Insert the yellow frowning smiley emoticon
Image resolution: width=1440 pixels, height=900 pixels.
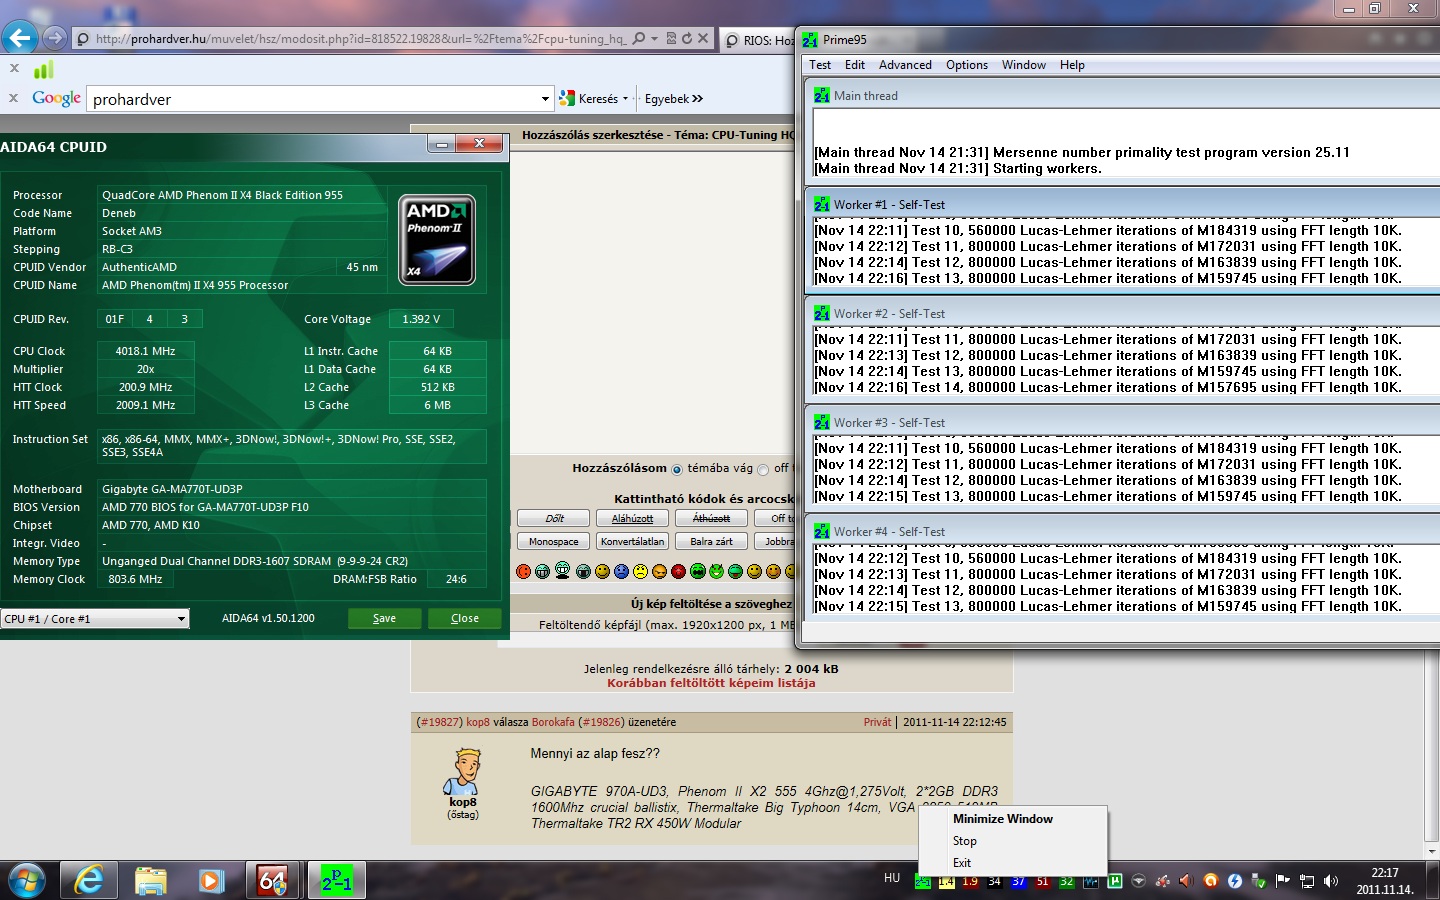(x=640, y=571)
